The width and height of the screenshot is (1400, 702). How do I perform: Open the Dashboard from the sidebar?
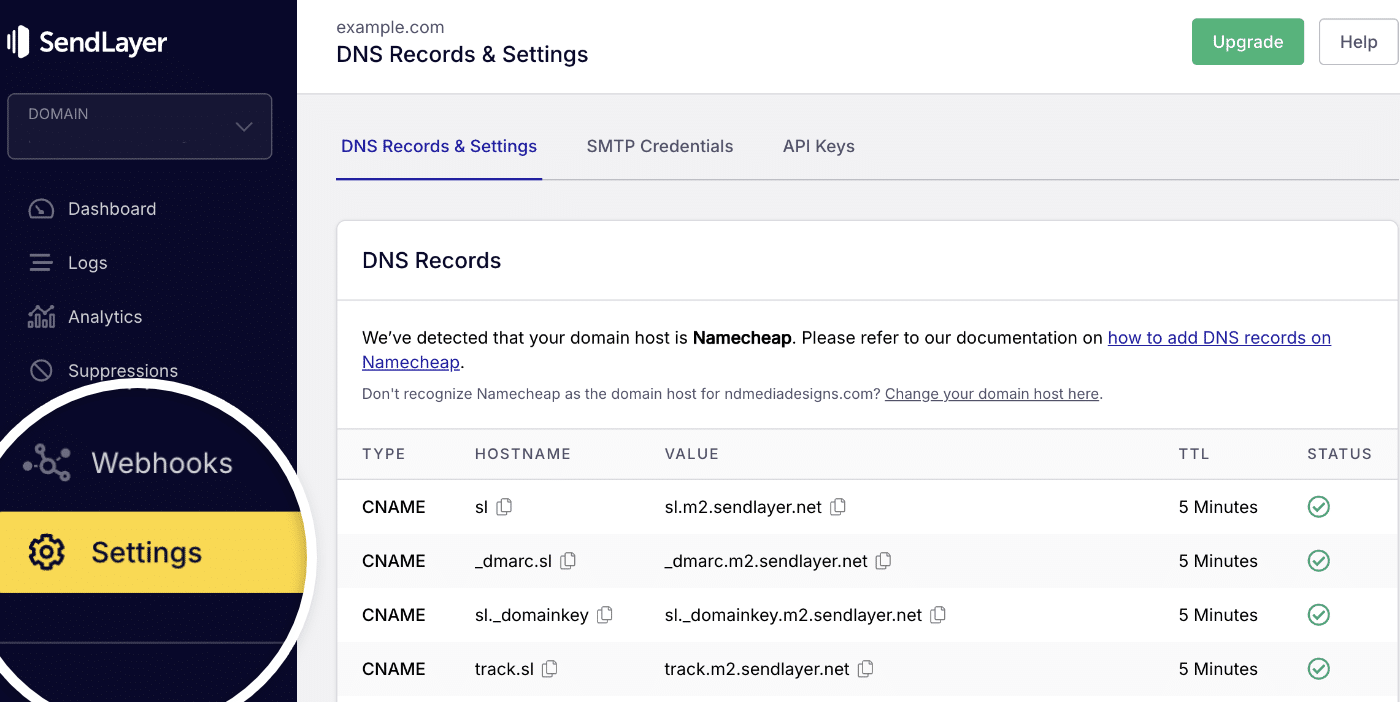pos(111,208)
